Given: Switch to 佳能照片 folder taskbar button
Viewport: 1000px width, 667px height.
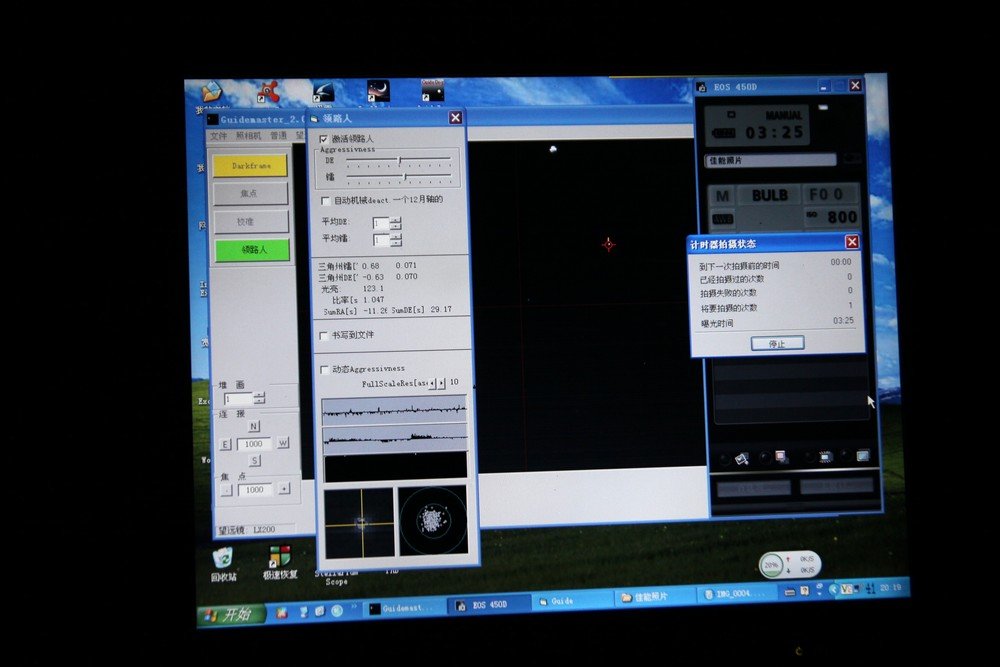Looking at the screenshot, I should (656, 597).
